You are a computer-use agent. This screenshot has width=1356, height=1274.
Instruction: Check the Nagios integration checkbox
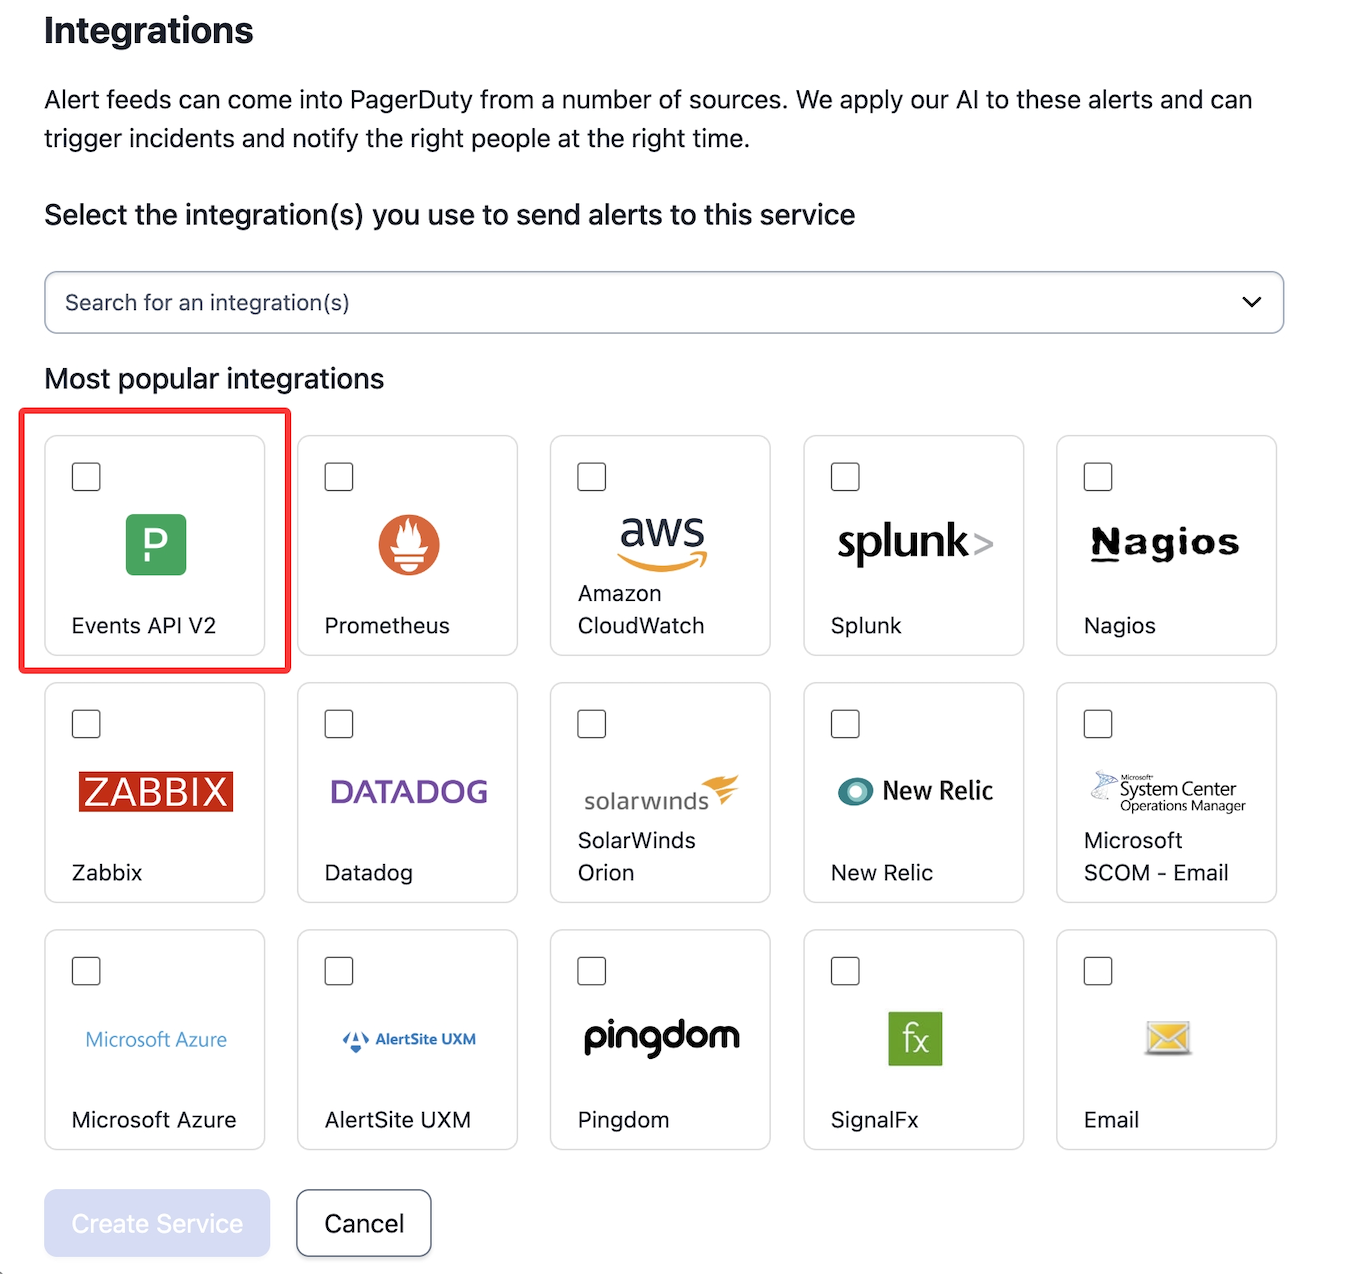click(x=1098, y=477)
